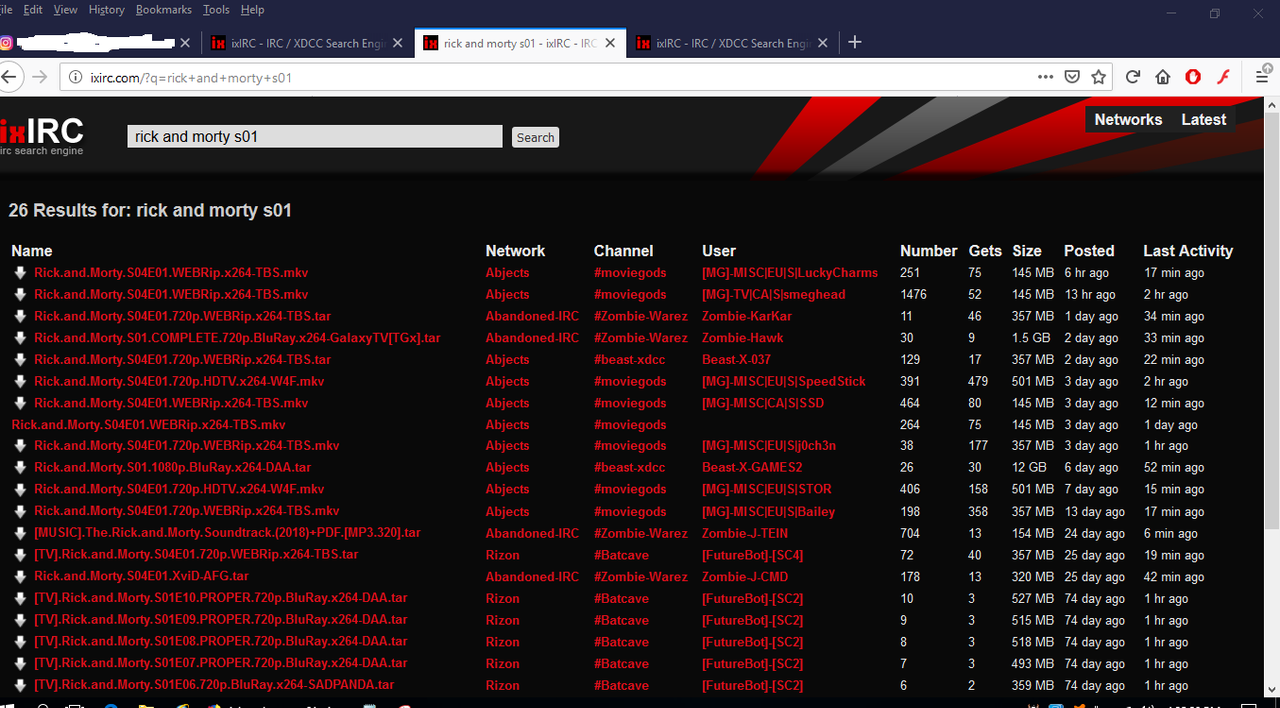Screen dimensions: 1280x708
Task: Click the Last Activity column header
Action: pos(1188,251)
